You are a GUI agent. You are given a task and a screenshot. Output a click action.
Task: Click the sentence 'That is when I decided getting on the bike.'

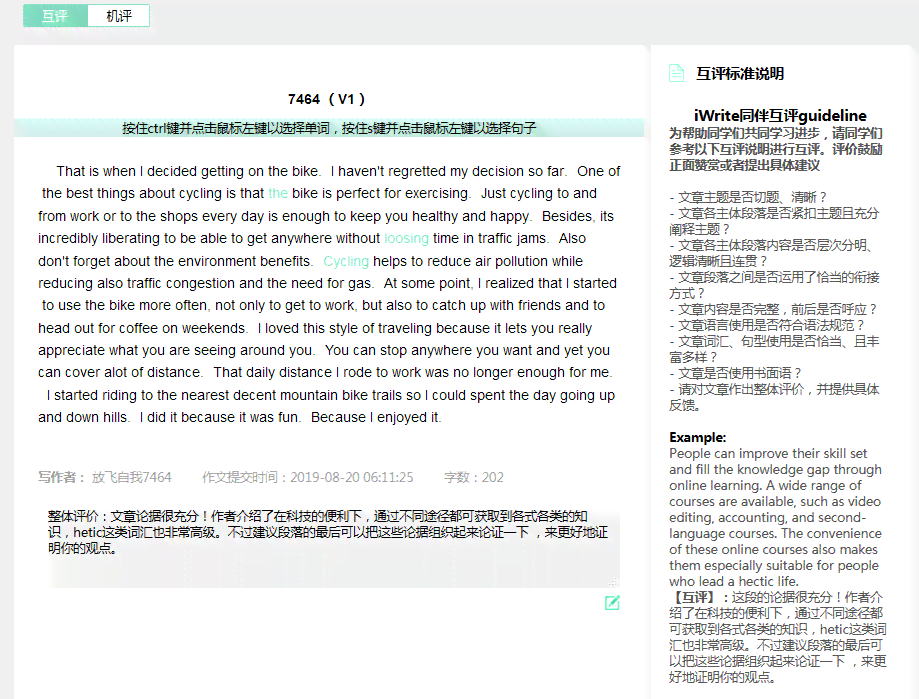point(188,171)
